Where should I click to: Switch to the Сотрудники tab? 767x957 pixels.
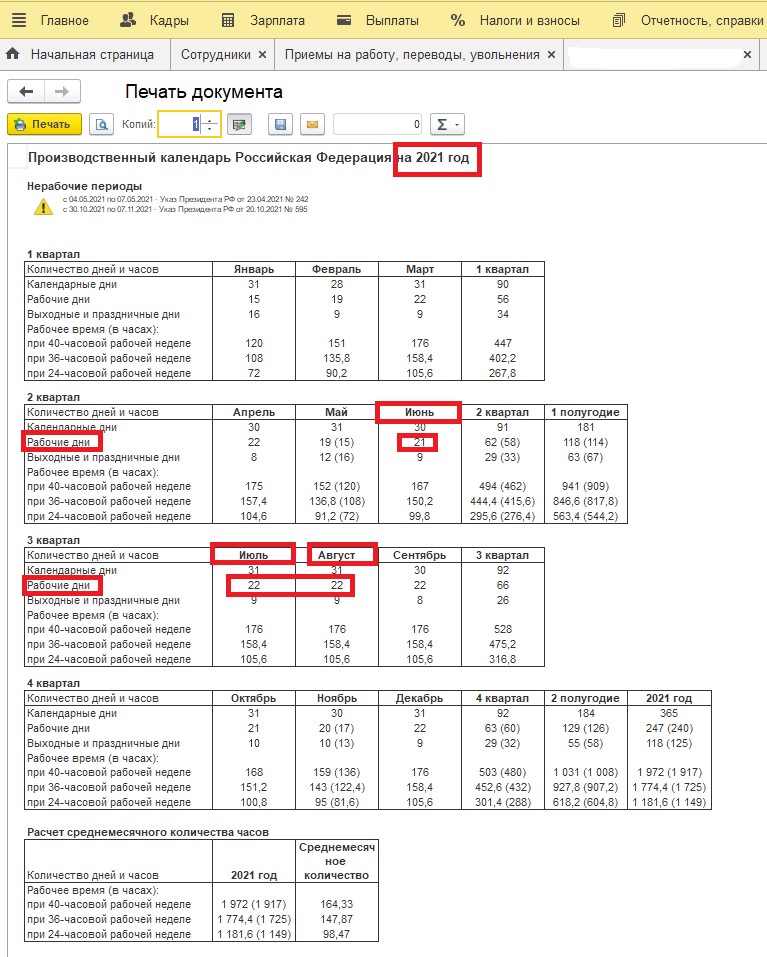point(215,54)
